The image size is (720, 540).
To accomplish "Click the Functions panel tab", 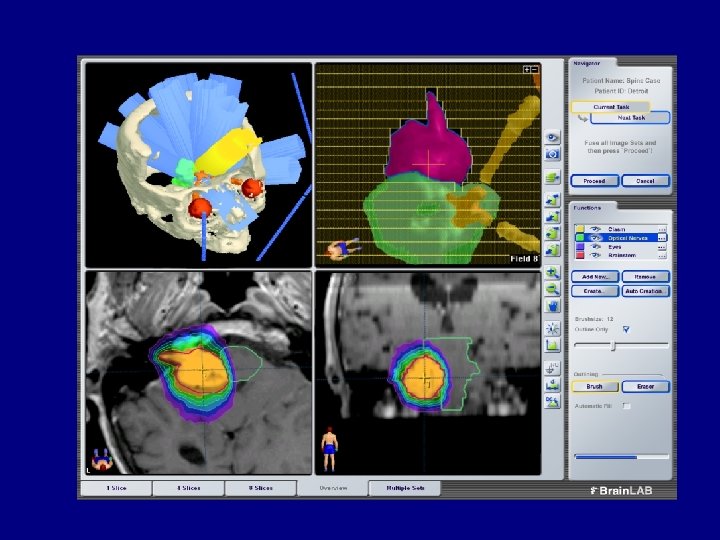I will pyautogui.click(x=592, y=208).
